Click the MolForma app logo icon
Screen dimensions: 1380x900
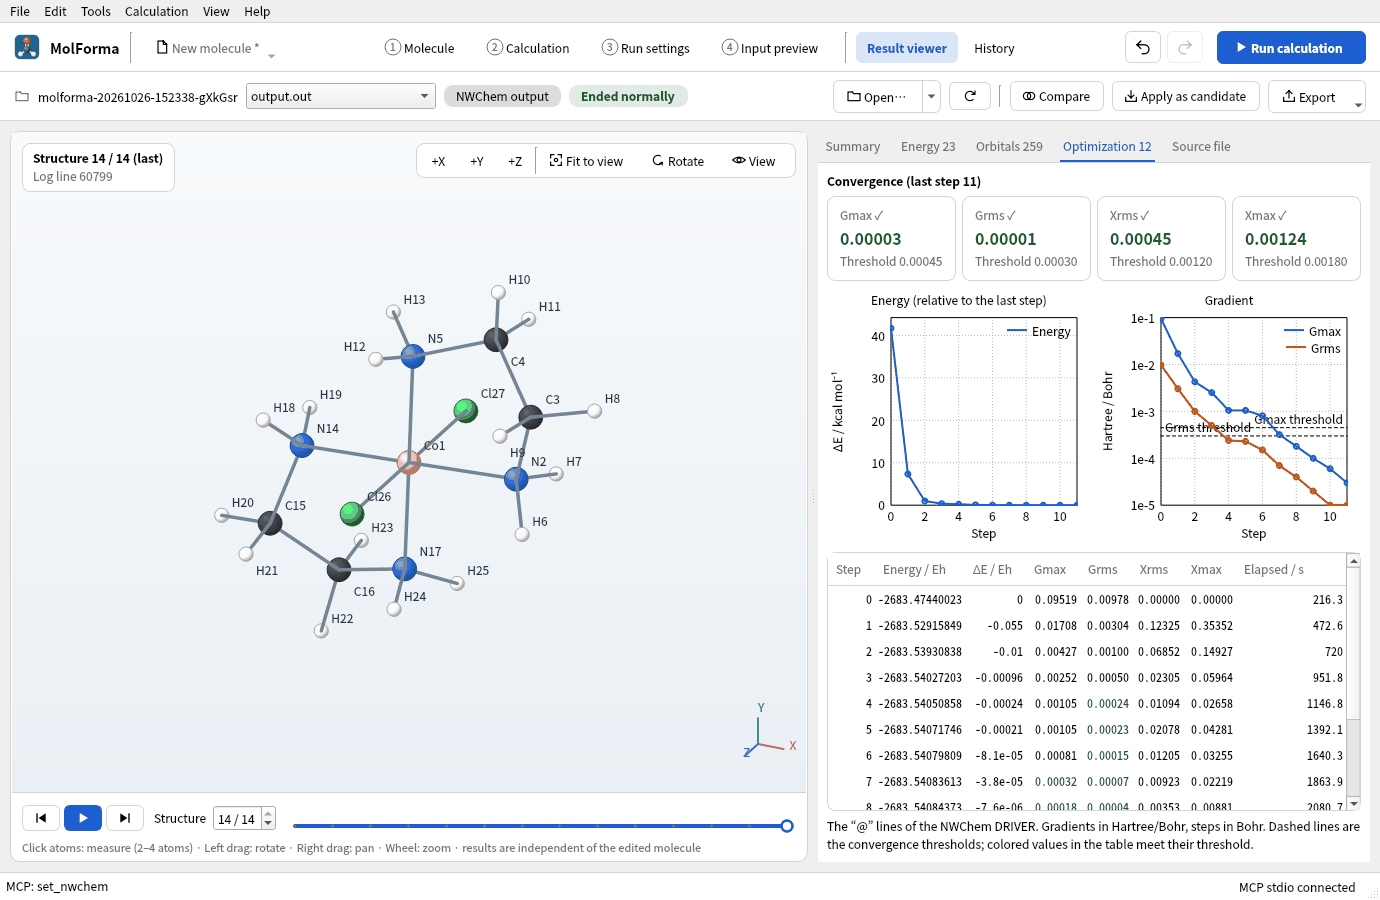27,47
